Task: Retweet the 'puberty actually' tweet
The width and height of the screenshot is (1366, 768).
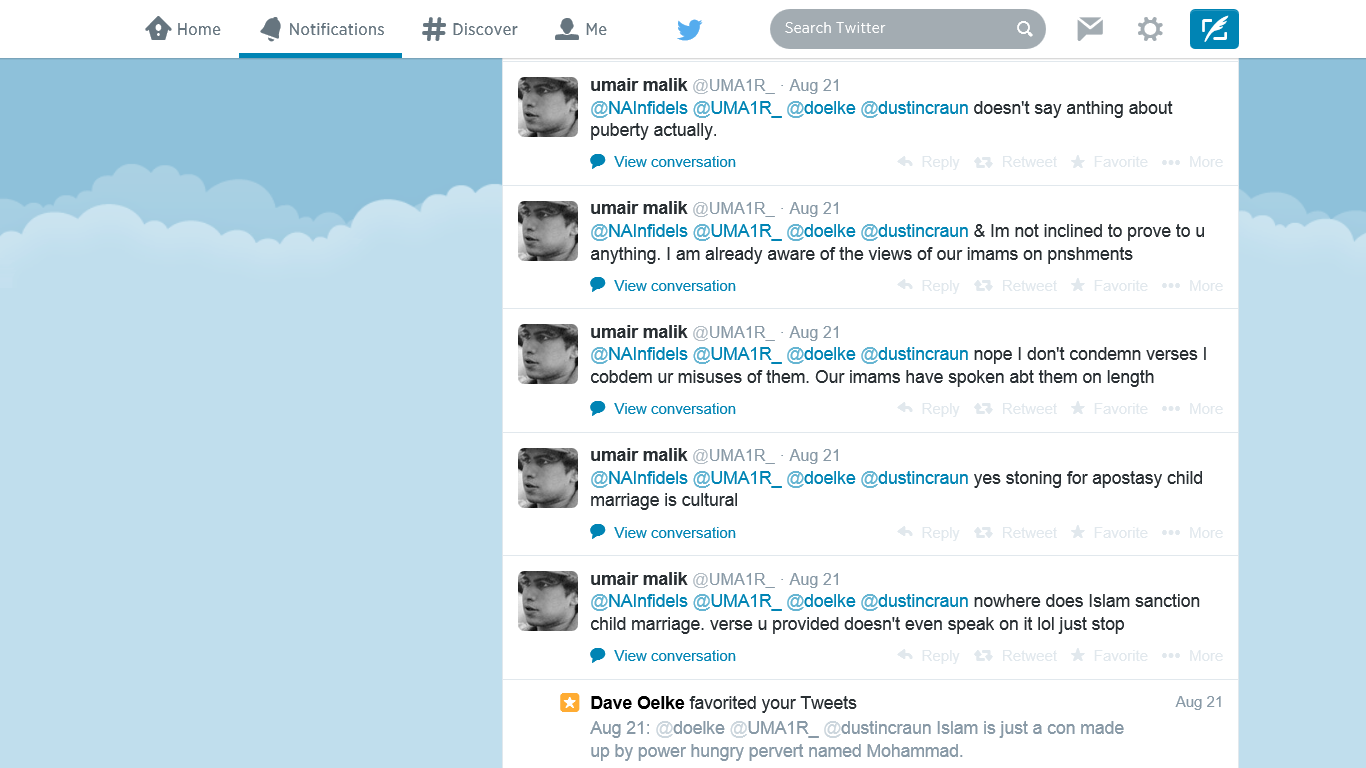Action: (x=1015, y=162)
